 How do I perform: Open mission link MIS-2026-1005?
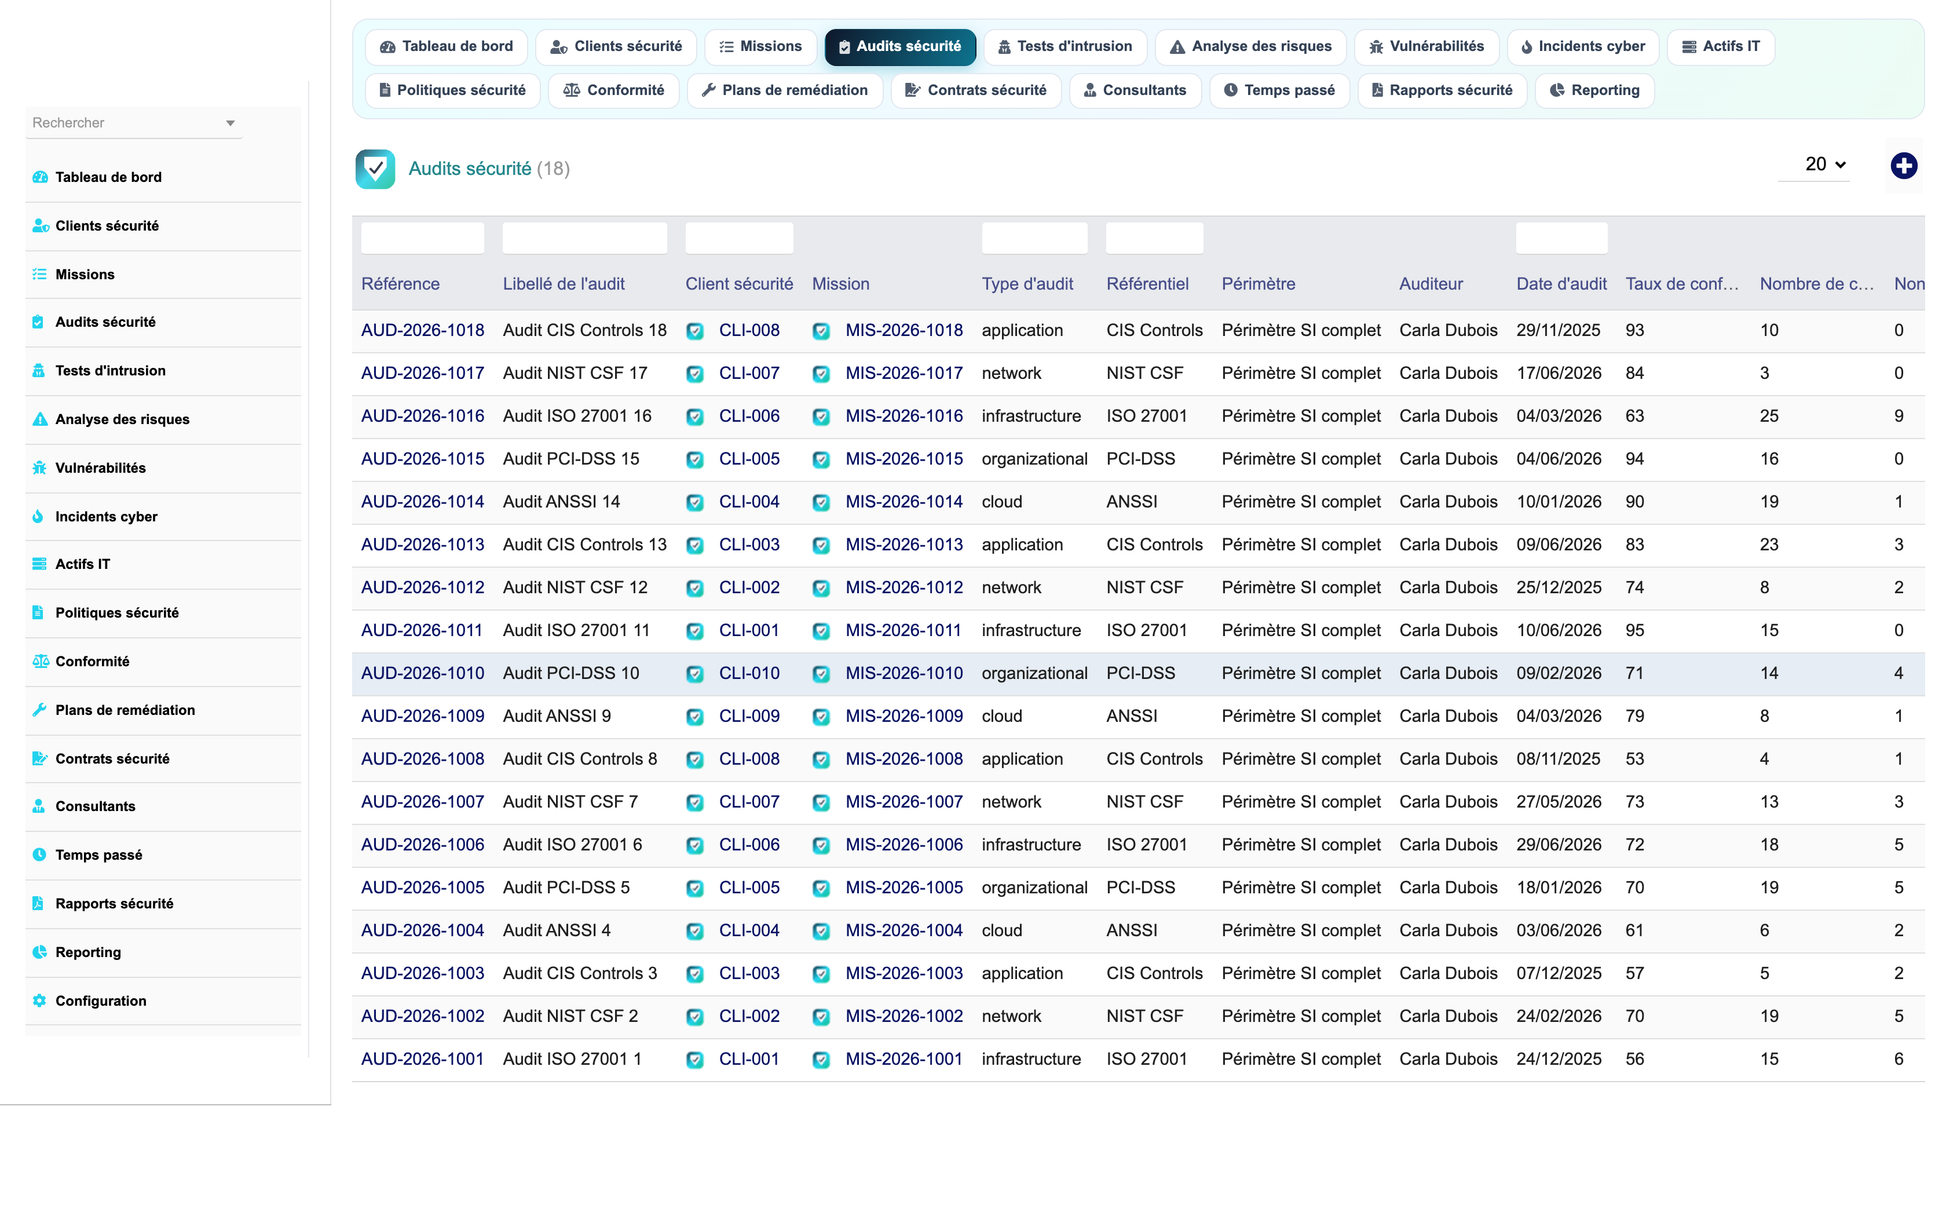(x=904, y=888)
